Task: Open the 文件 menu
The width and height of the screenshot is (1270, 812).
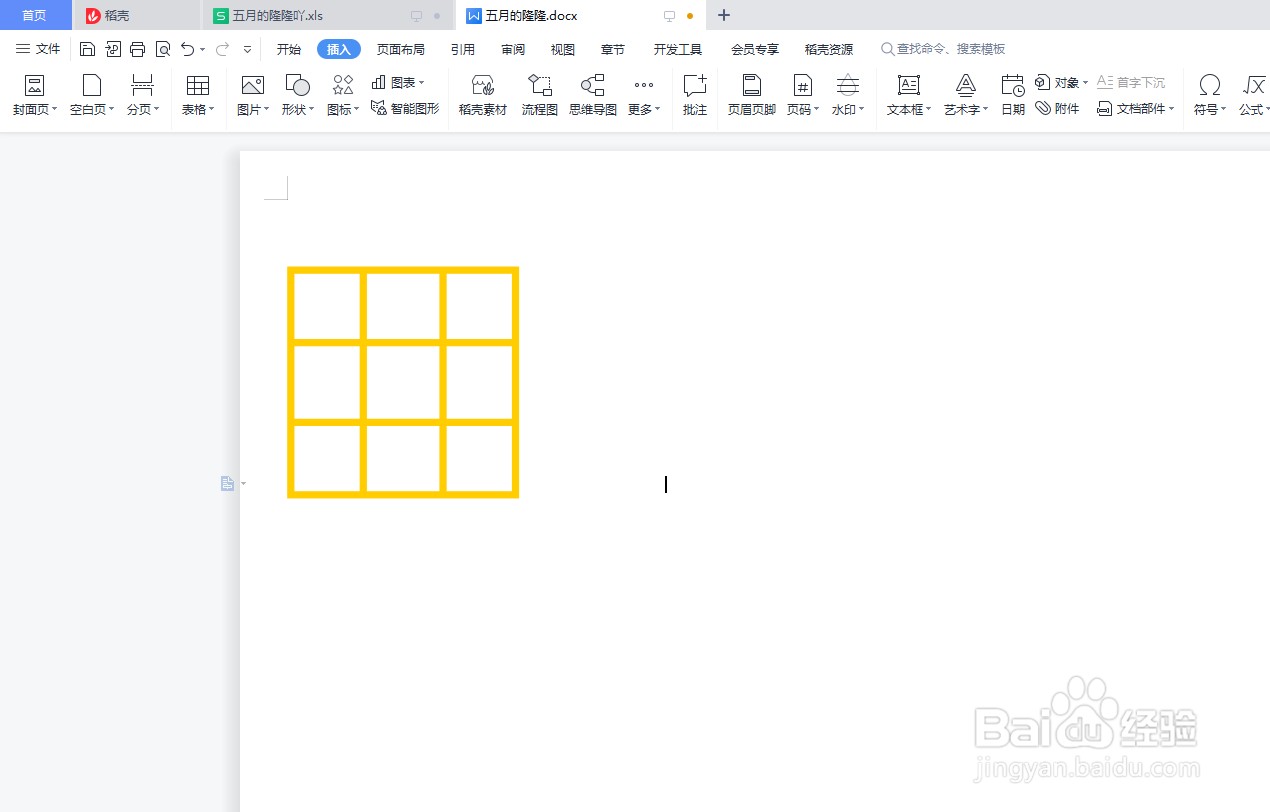Action: pyautogui.click(x=38, y=49)
